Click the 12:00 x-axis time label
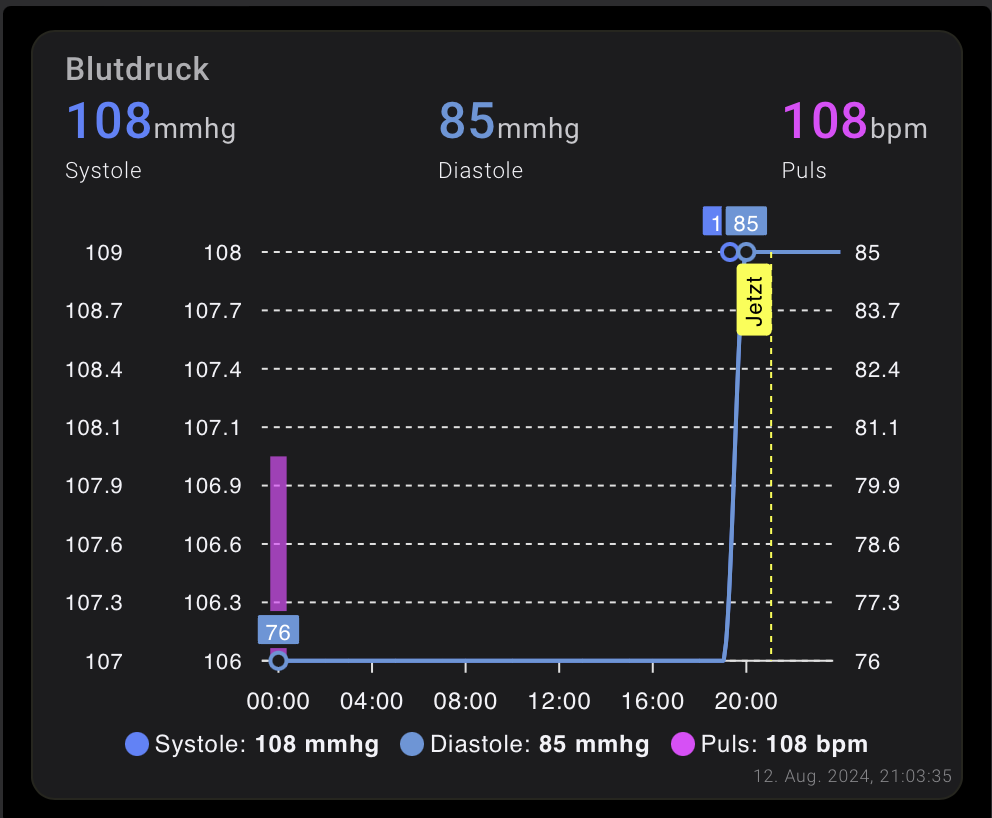Screen dimensions: 992x818 pyautogui.click(x=559, y=701)
